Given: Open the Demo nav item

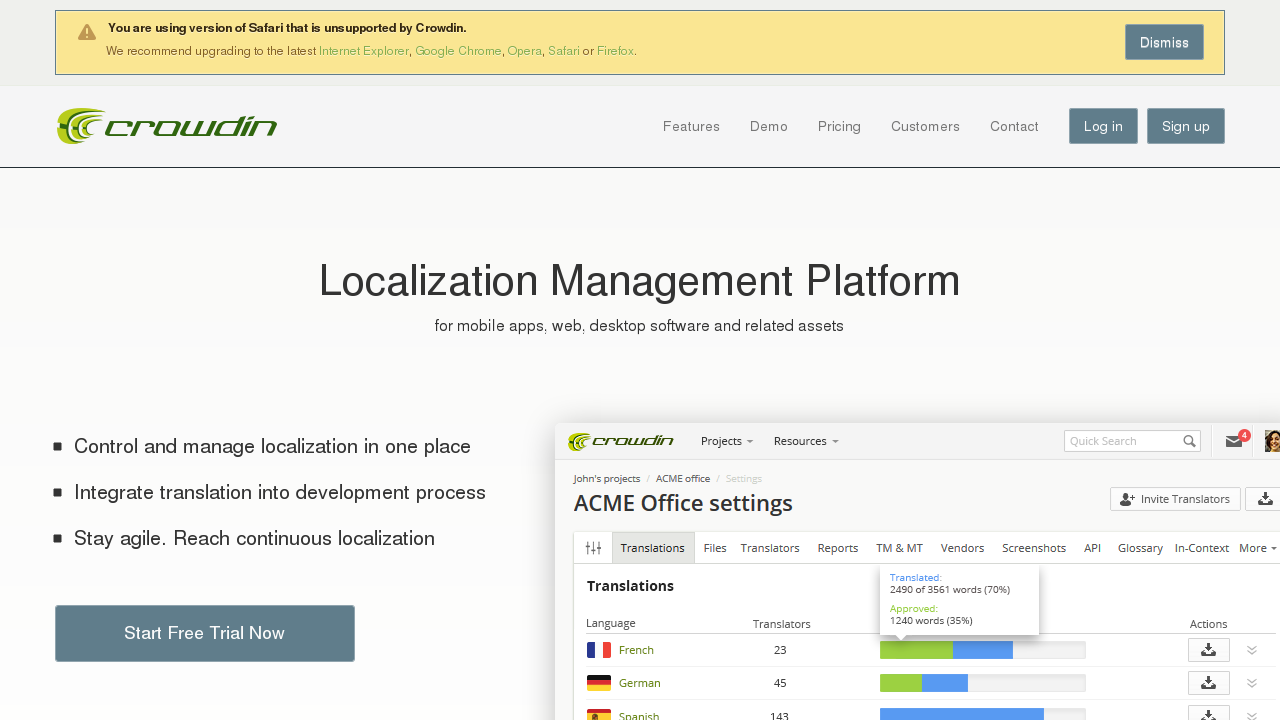Looking at the screenshot, I should (769, 126).
